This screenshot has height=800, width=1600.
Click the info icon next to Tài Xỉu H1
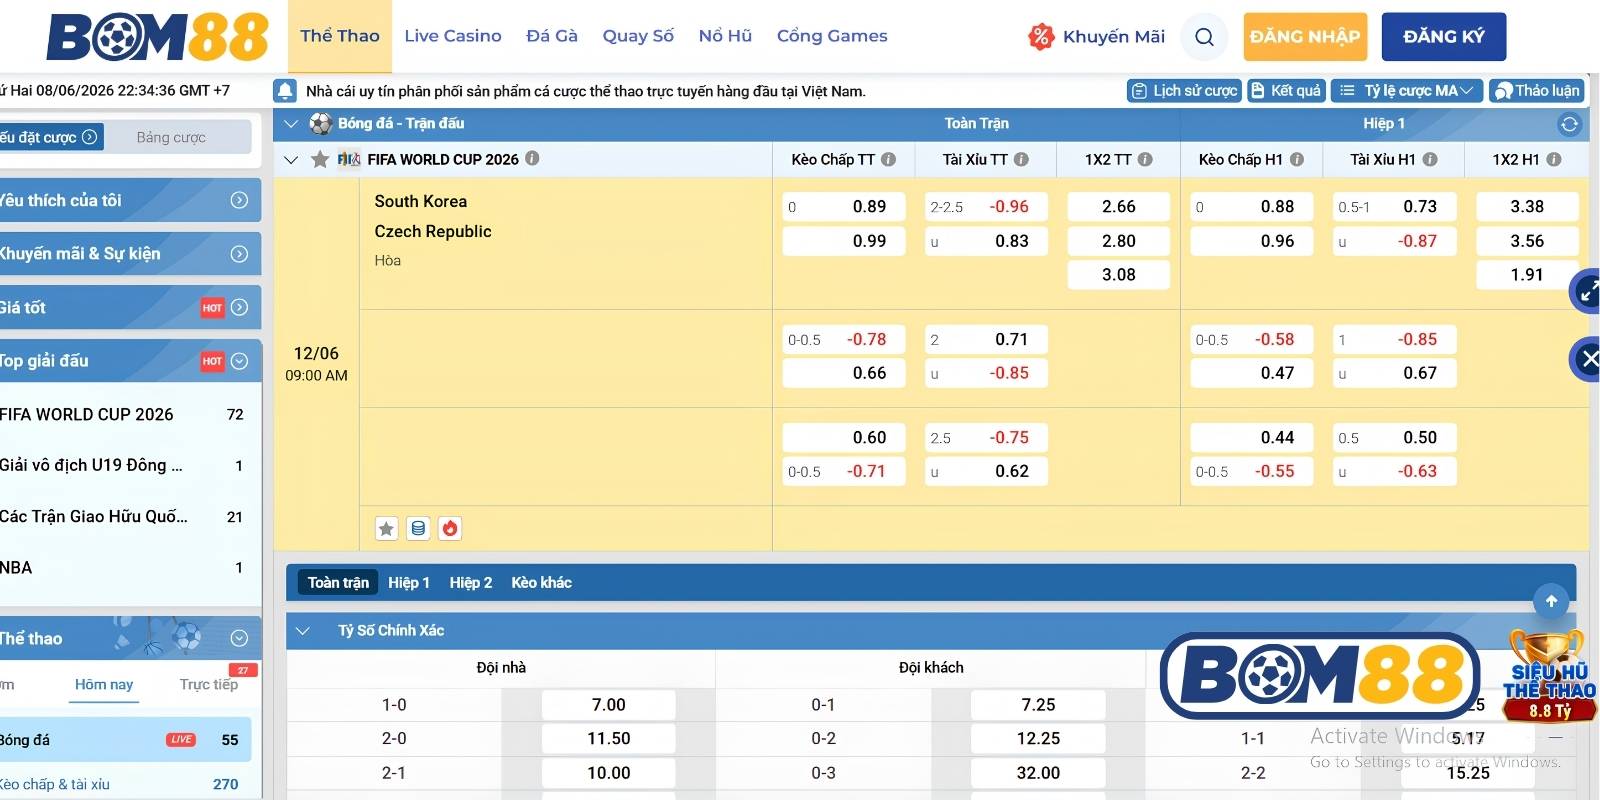1430,159
